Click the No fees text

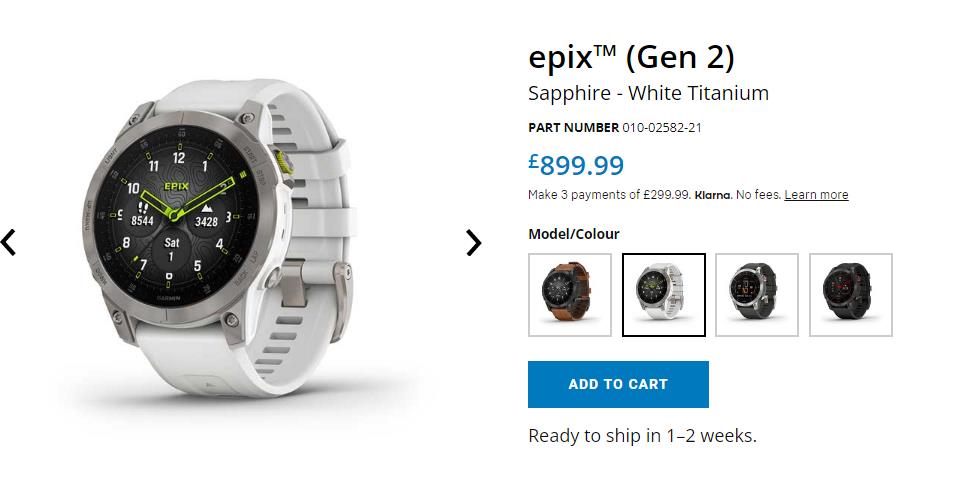(x=758, y=195)
